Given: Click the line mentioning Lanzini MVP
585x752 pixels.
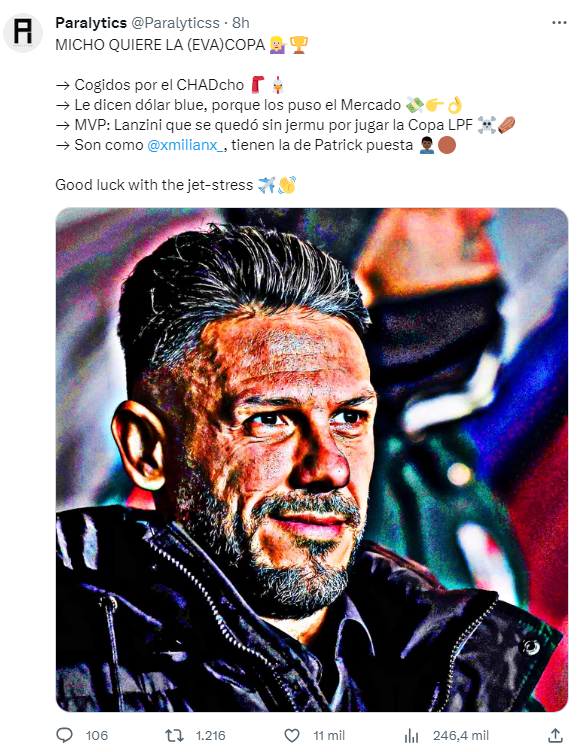Looking at the screenshot, I should tap(285, 125).
